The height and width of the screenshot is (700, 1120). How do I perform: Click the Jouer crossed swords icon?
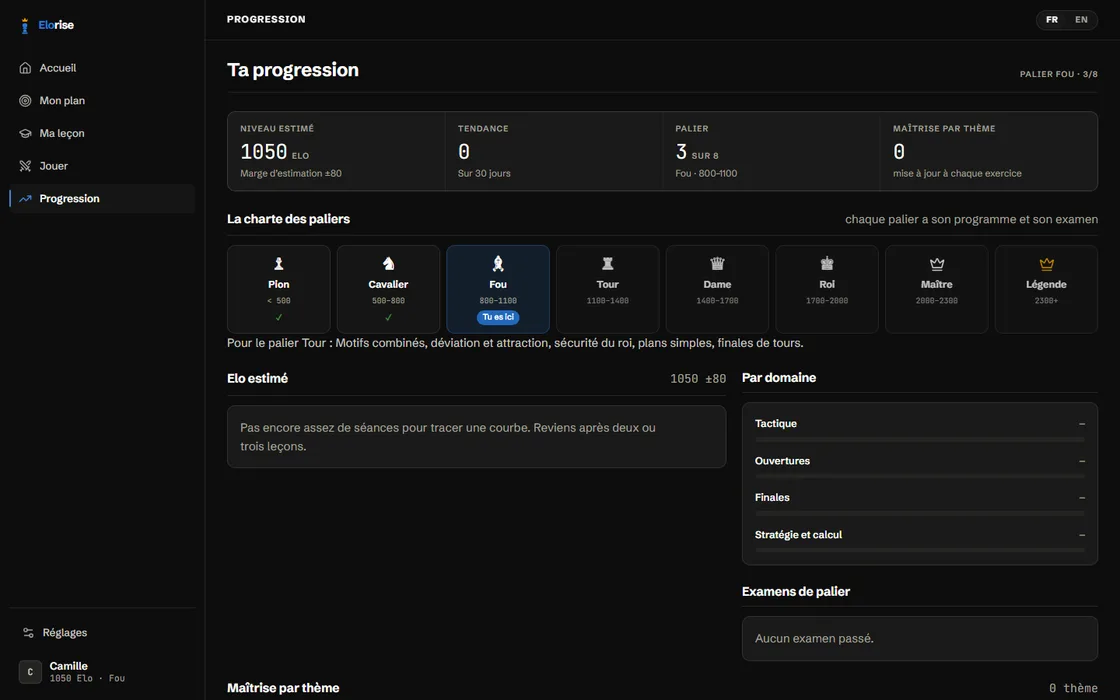click(x=25, y=166)
